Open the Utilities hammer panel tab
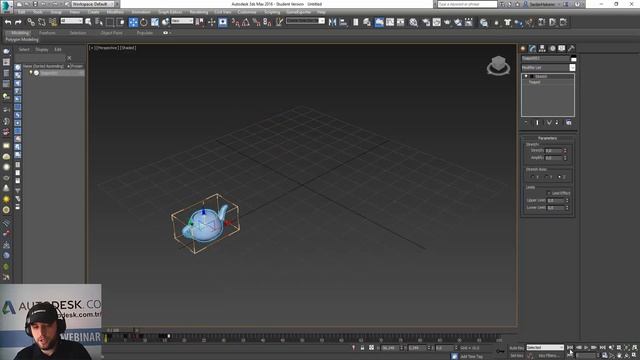 pos(571,49)
